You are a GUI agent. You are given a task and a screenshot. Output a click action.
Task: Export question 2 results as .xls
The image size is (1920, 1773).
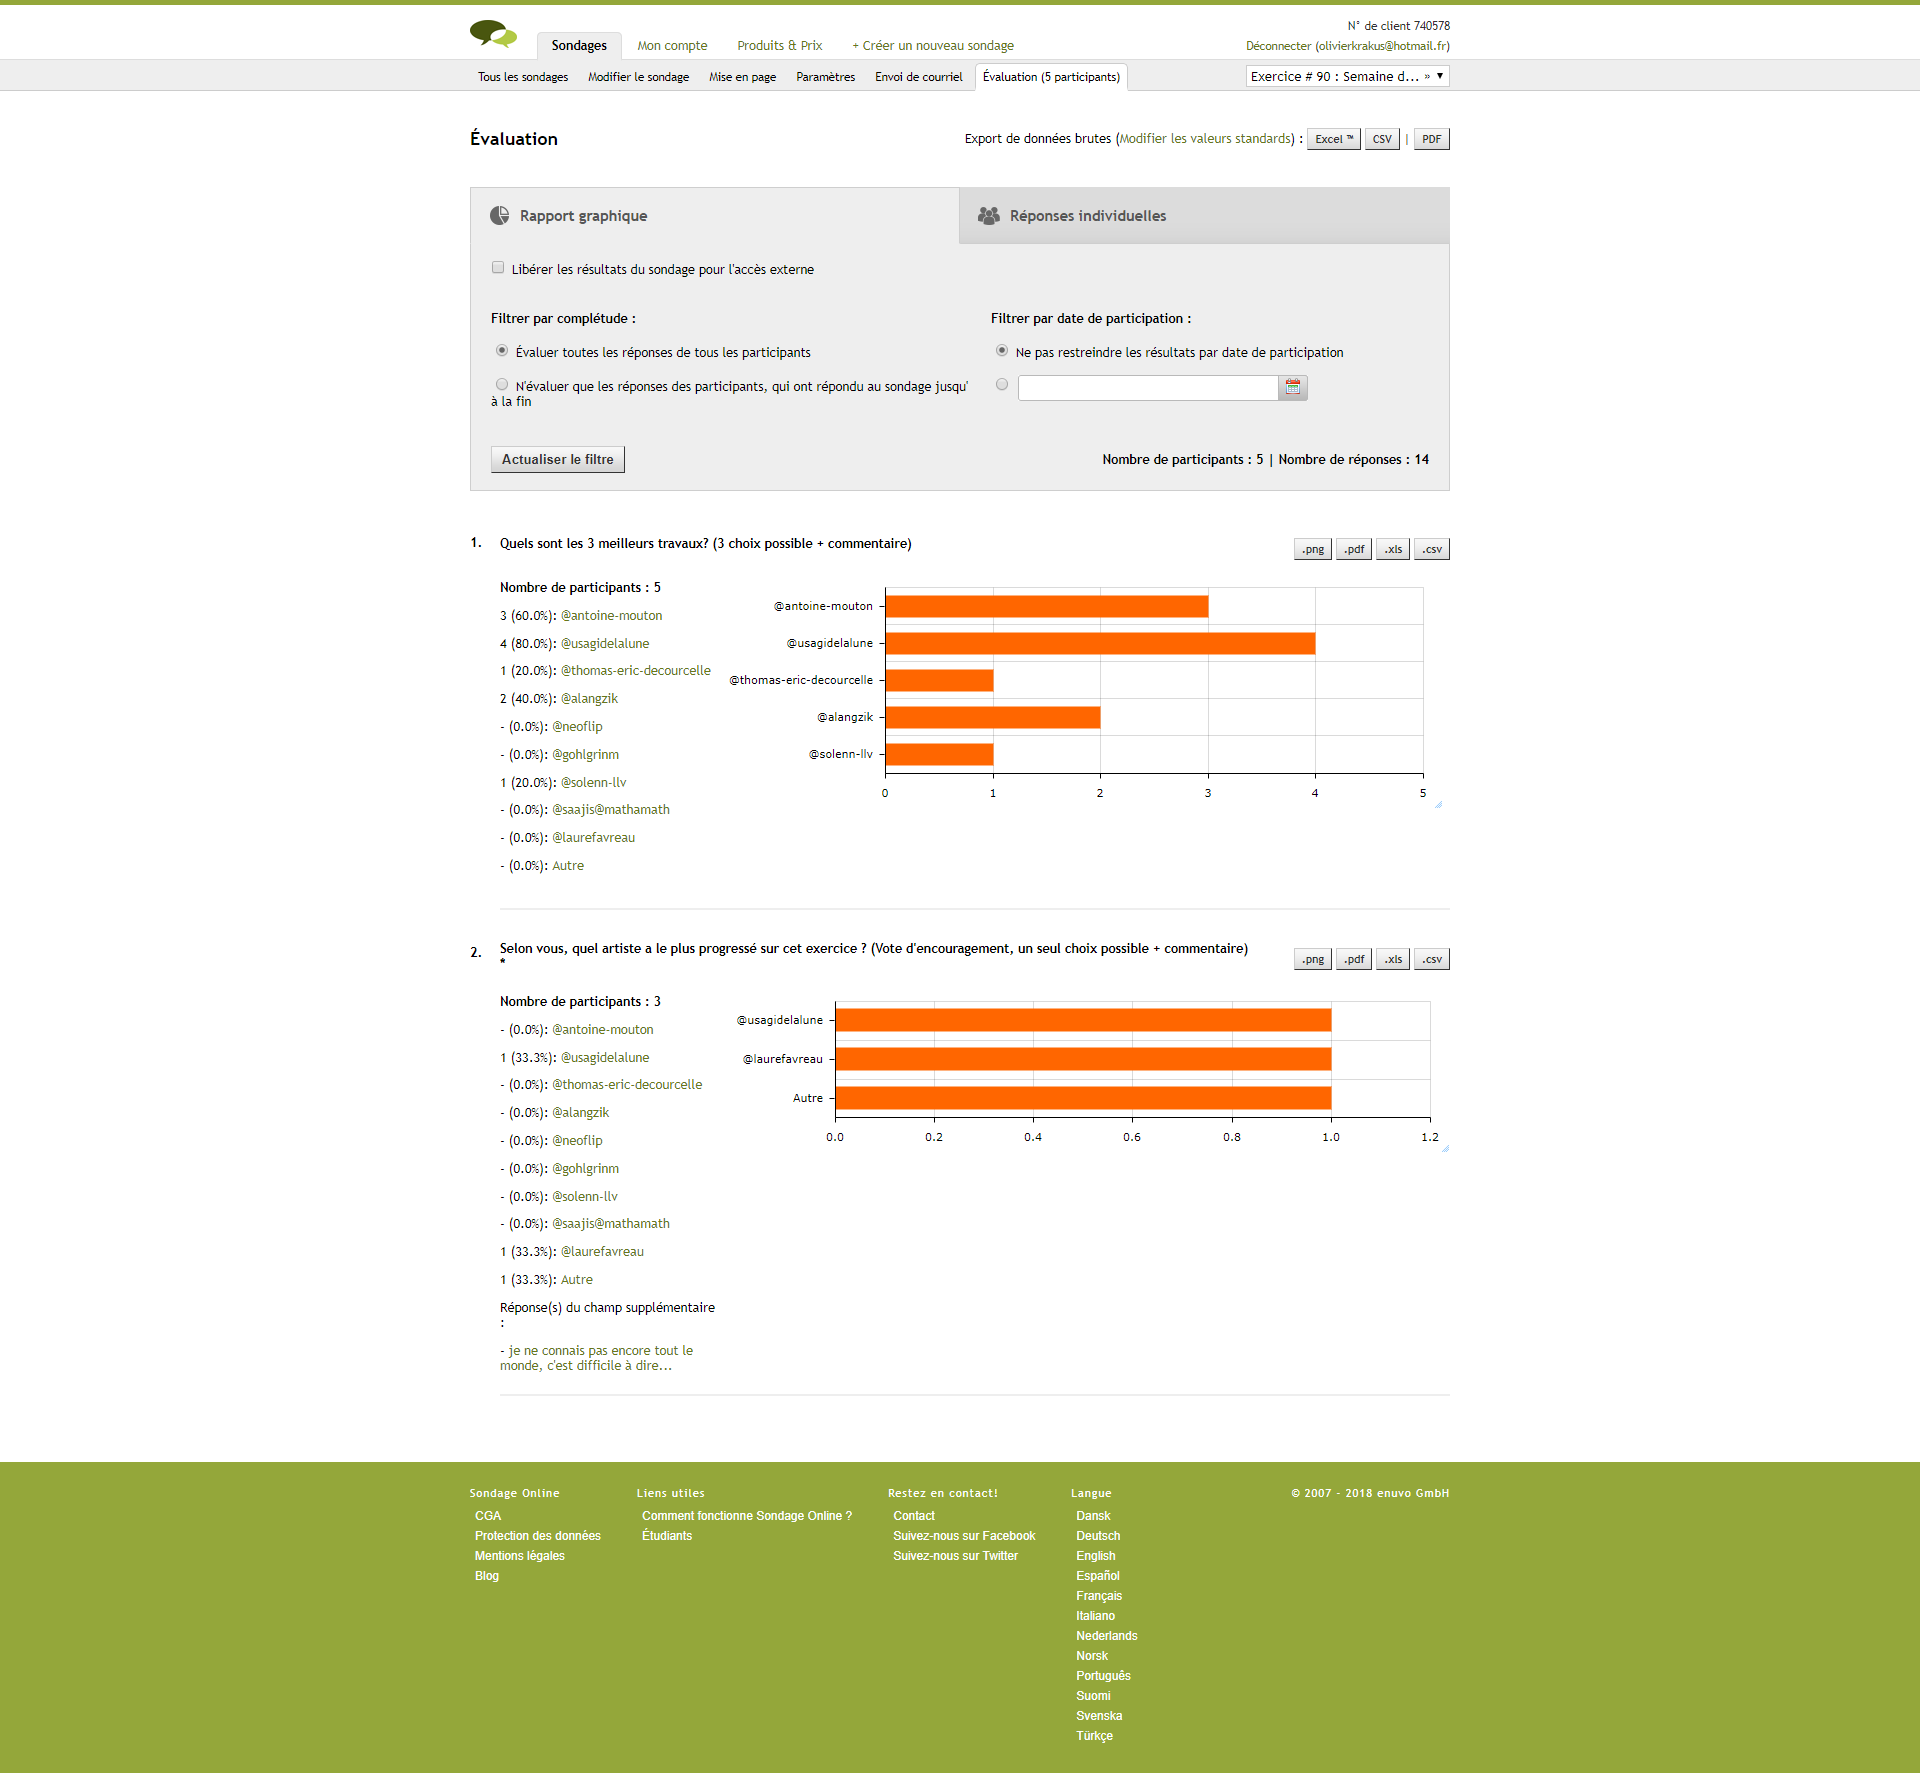tap(1393, 959)
